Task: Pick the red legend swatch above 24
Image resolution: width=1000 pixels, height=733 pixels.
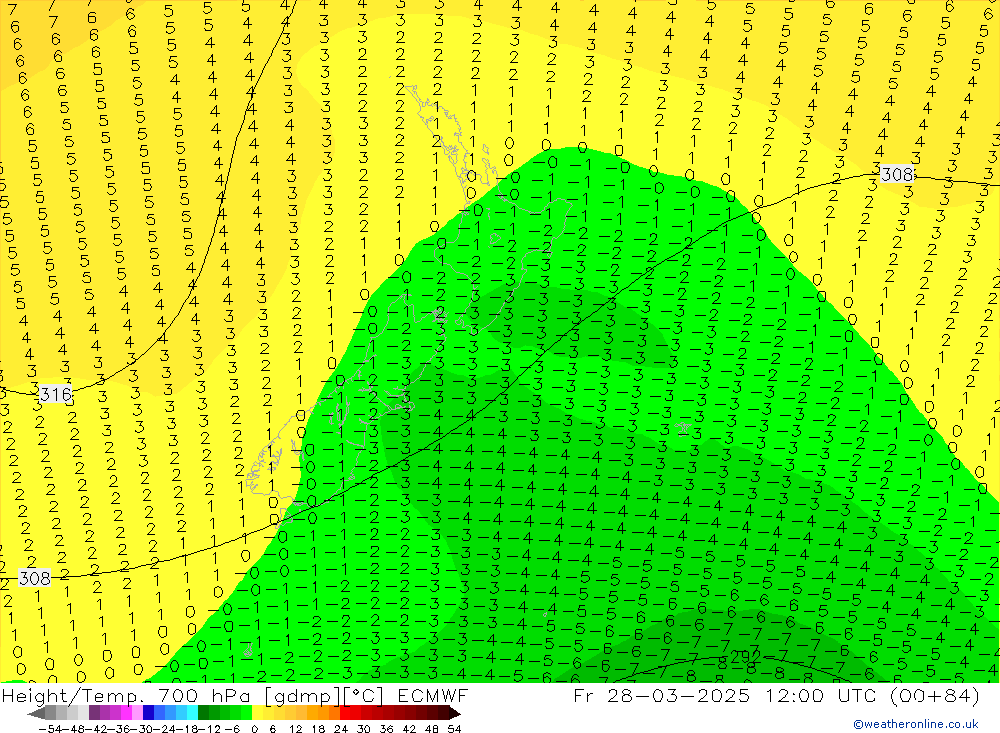Action: point(345,713)
